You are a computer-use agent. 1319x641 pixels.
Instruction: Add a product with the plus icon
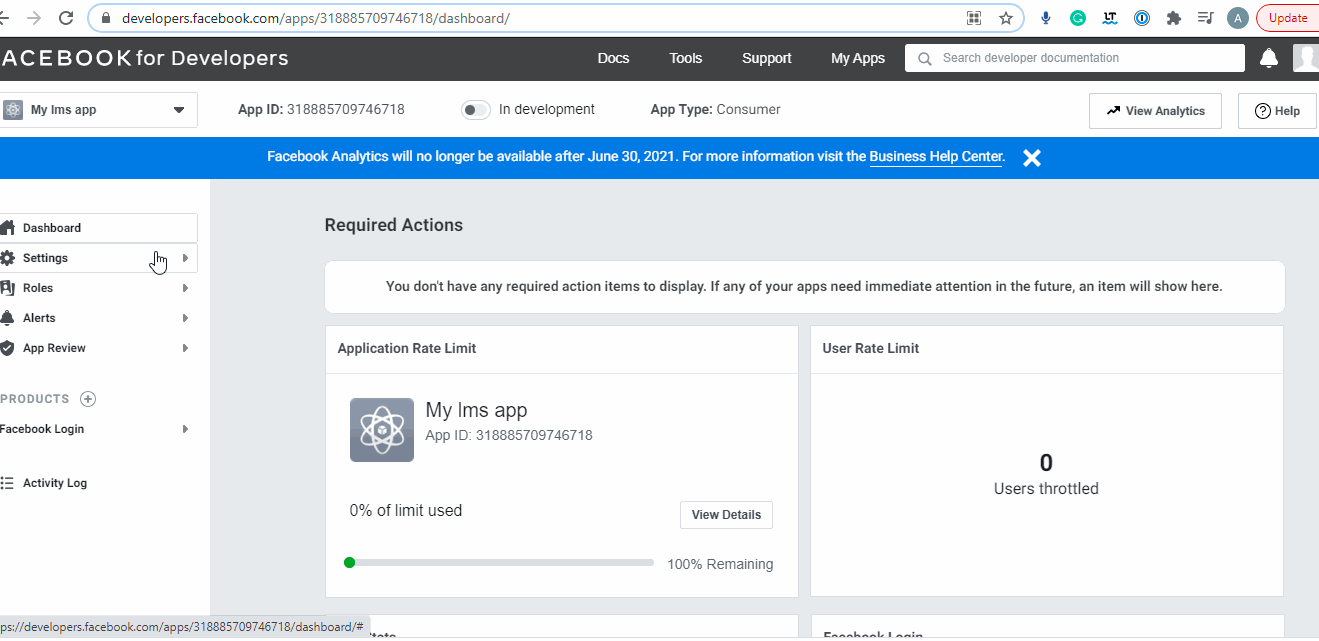88,399
